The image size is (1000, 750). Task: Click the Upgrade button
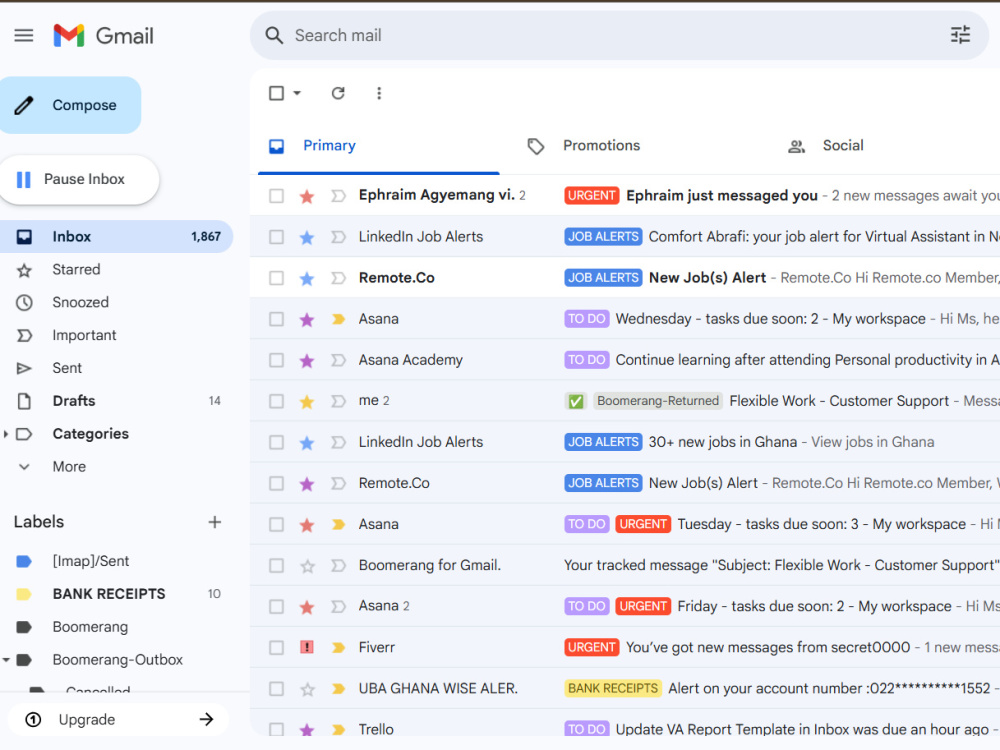coord(119,719)
